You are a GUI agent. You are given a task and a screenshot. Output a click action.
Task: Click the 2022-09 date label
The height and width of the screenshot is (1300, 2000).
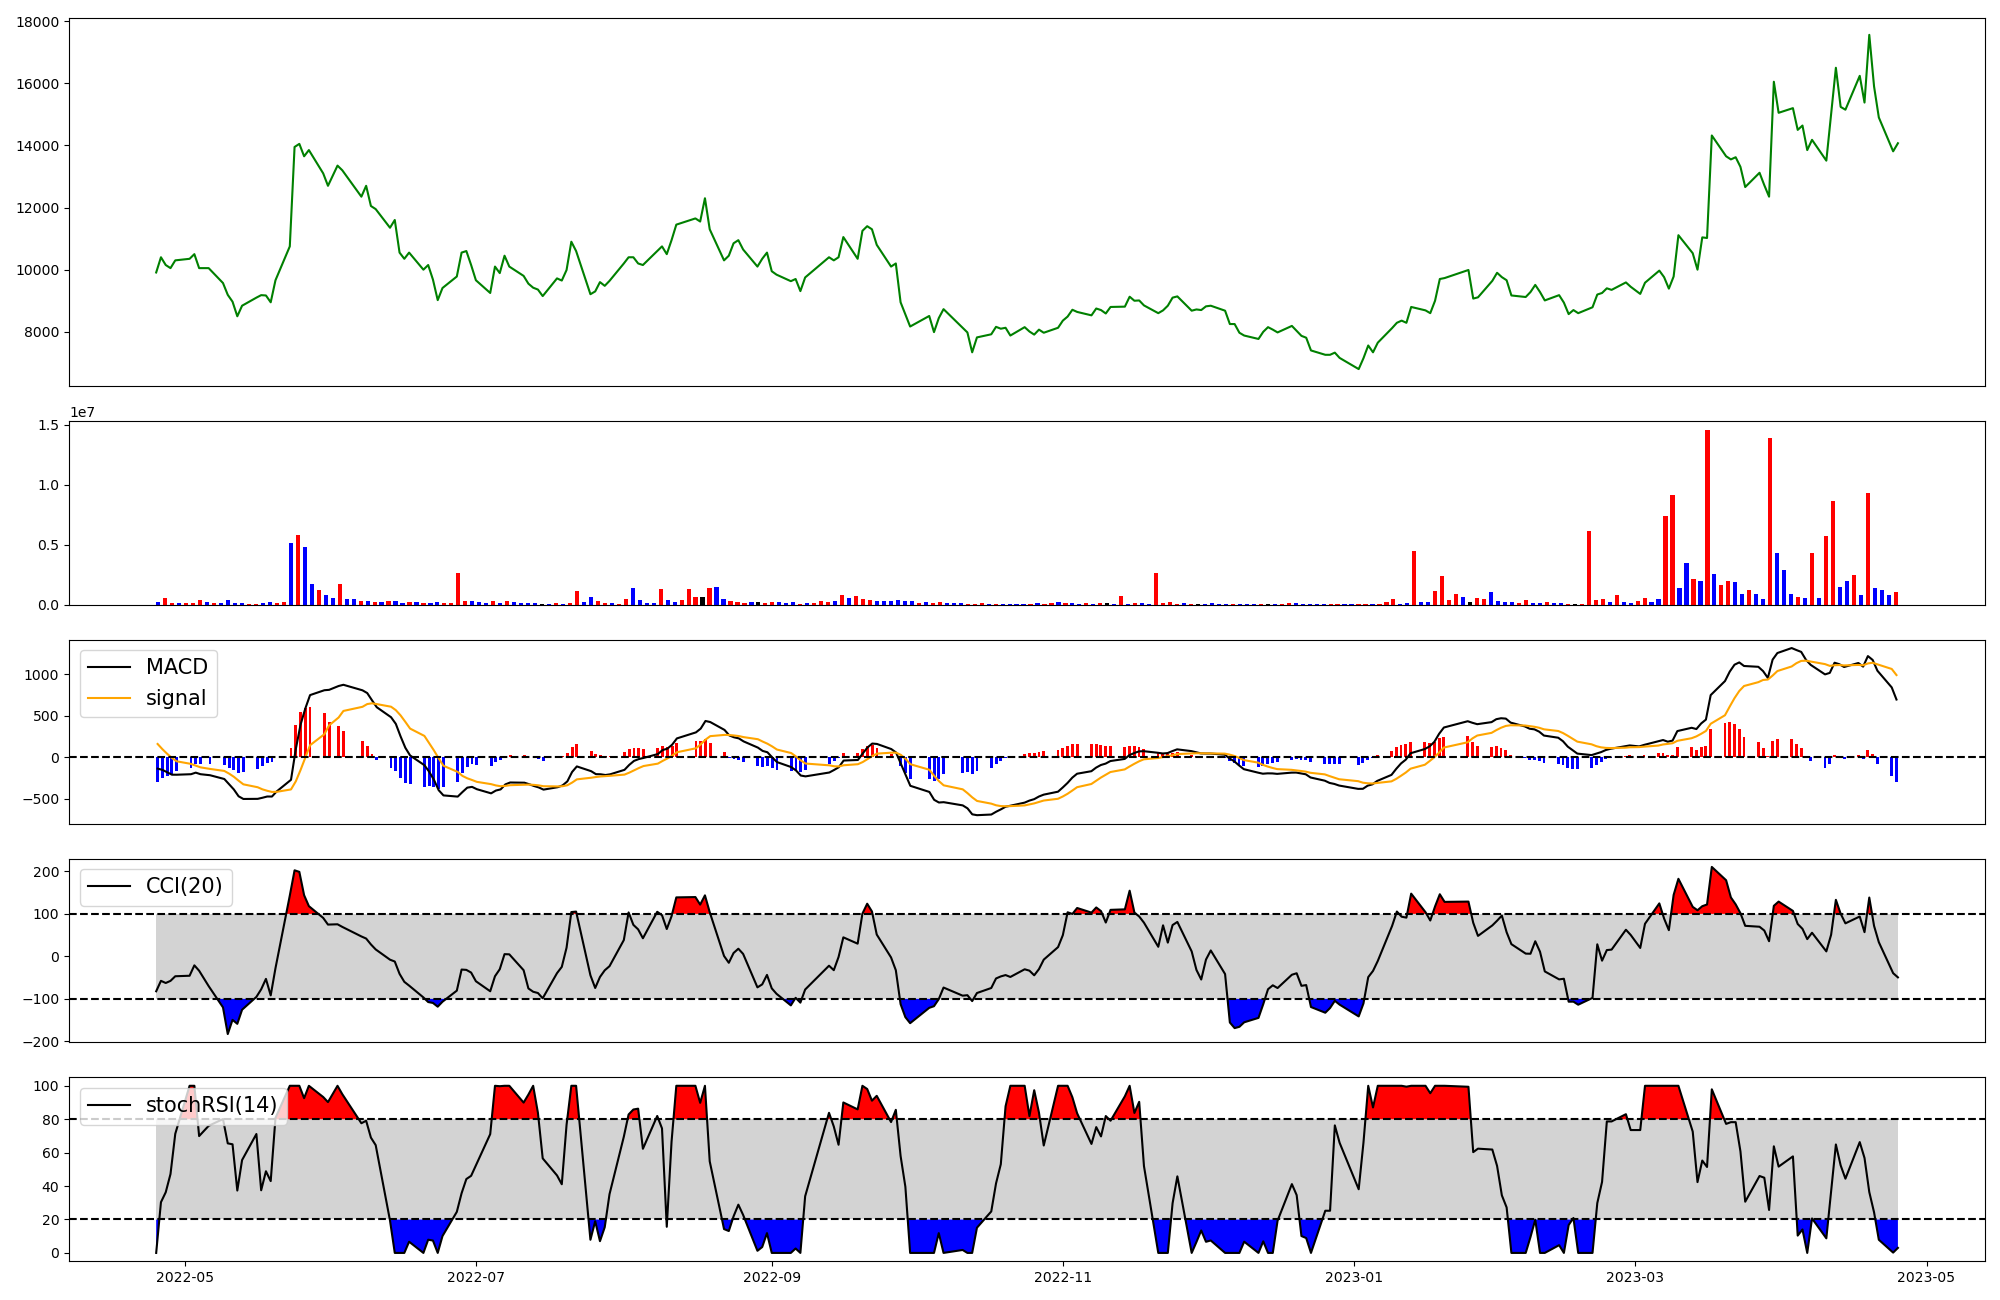[772, 1277]
